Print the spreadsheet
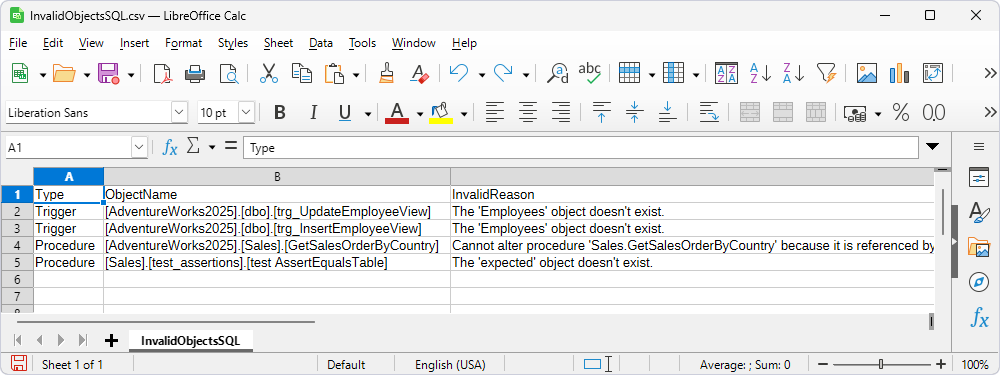Viewport: 1000px width, 375px height. [195, 73]
